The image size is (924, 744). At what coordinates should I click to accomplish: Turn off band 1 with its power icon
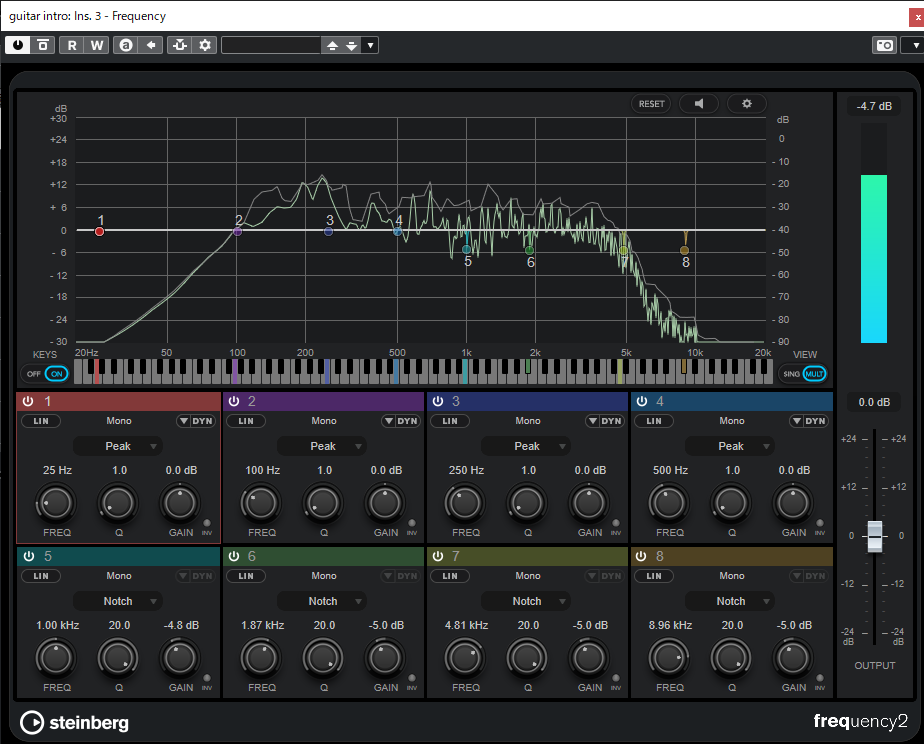pyautogui.click(x=28, y=401)
